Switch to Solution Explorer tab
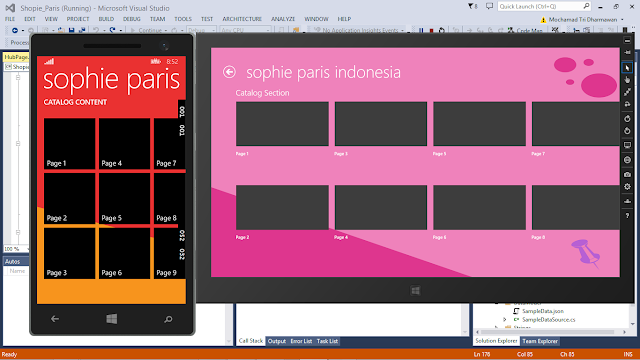 (496, 341)
